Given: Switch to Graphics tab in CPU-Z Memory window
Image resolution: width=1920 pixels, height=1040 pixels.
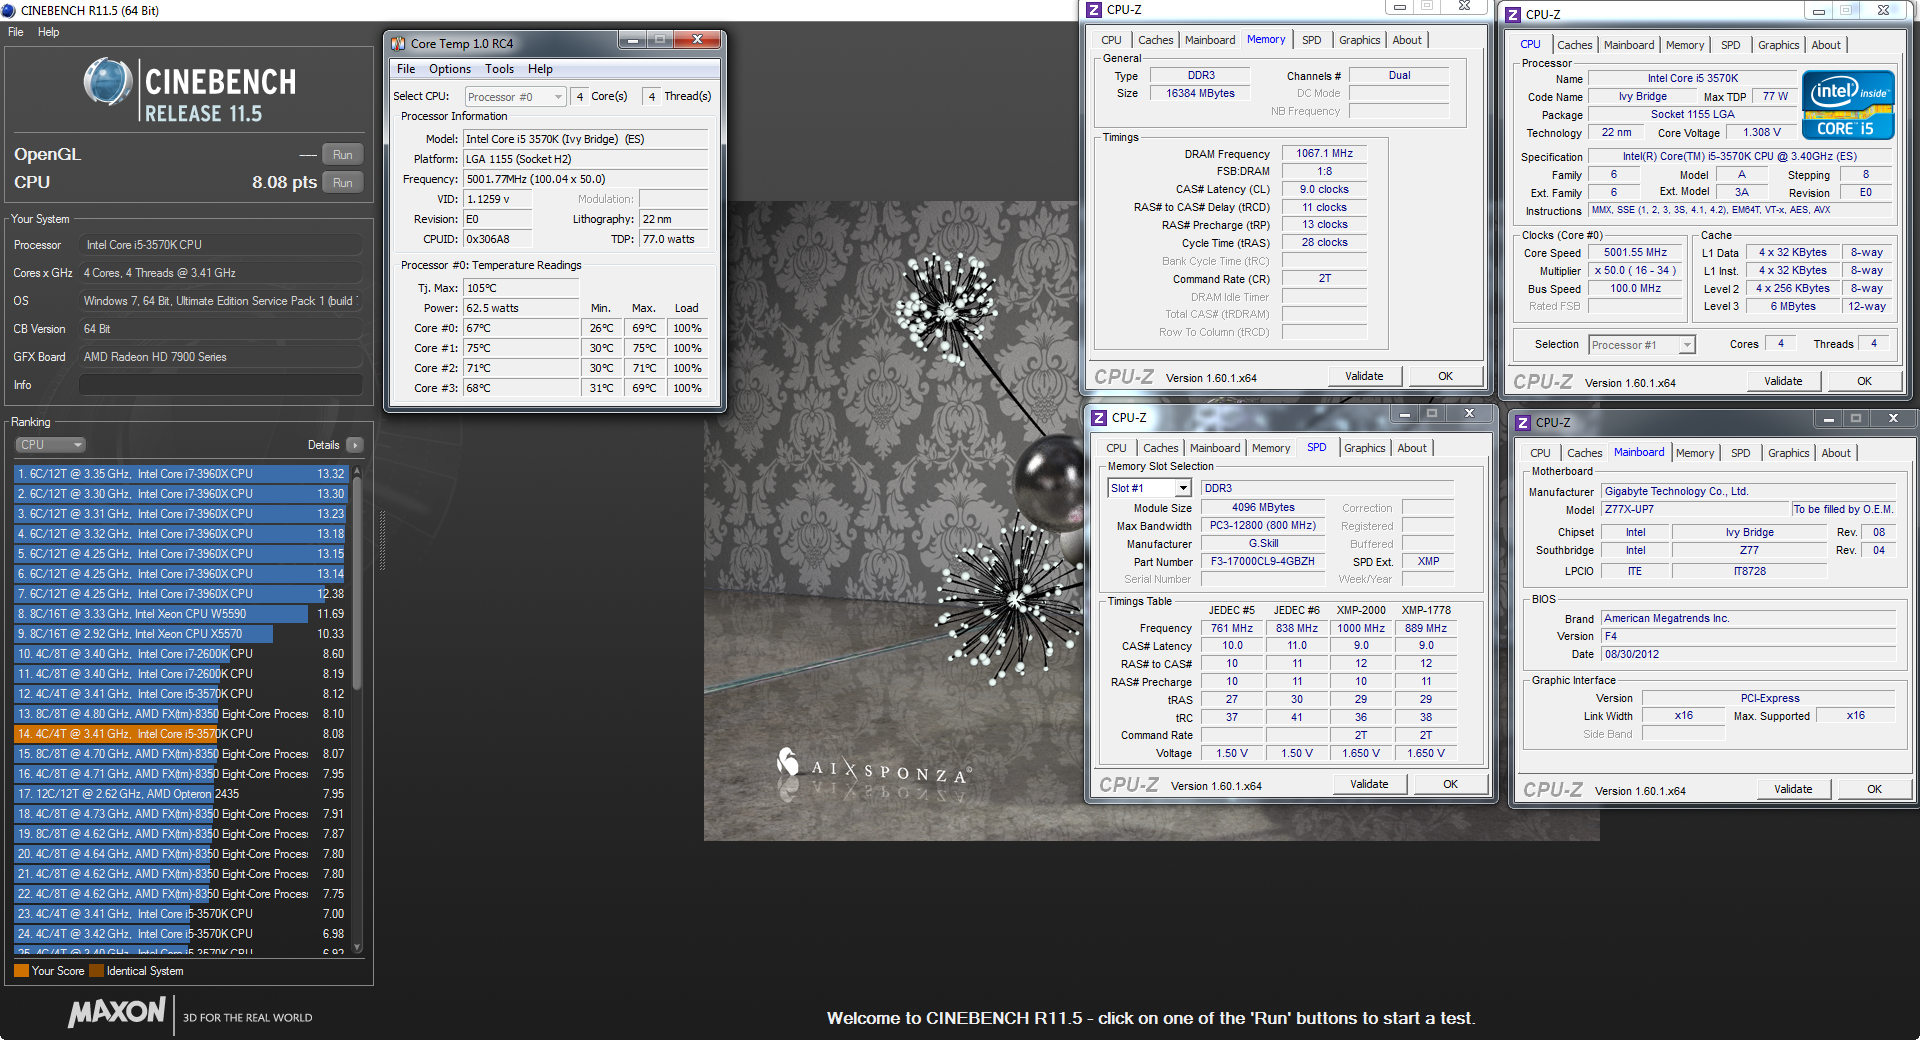Looking at the screenshot, I should click(x=1359, y=40).
